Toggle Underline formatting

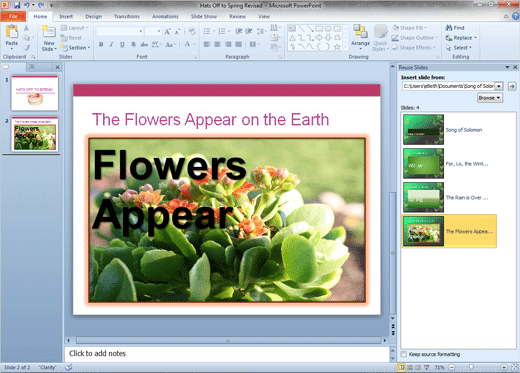click(x=122, y=44)
